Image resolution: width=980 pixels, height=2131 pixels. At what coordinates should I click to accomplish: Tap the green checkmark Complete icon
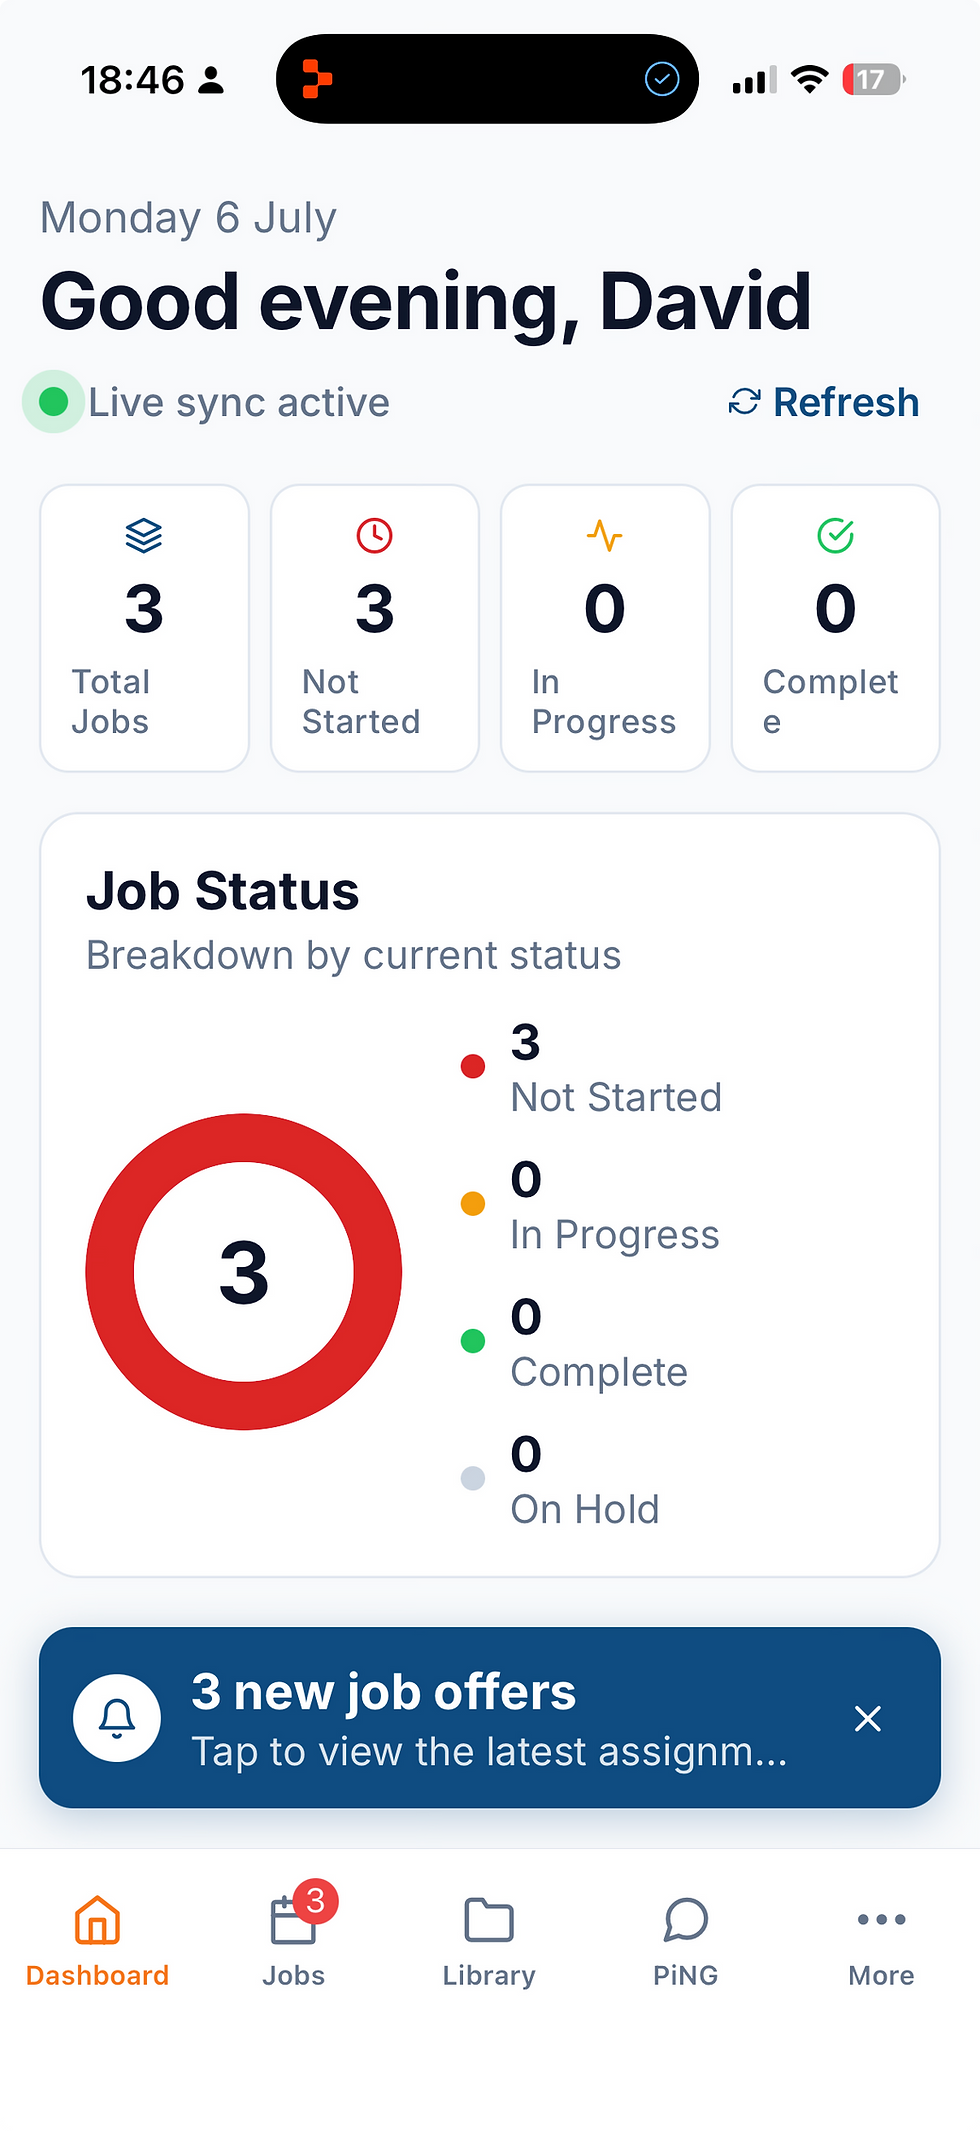click(836, 536)
